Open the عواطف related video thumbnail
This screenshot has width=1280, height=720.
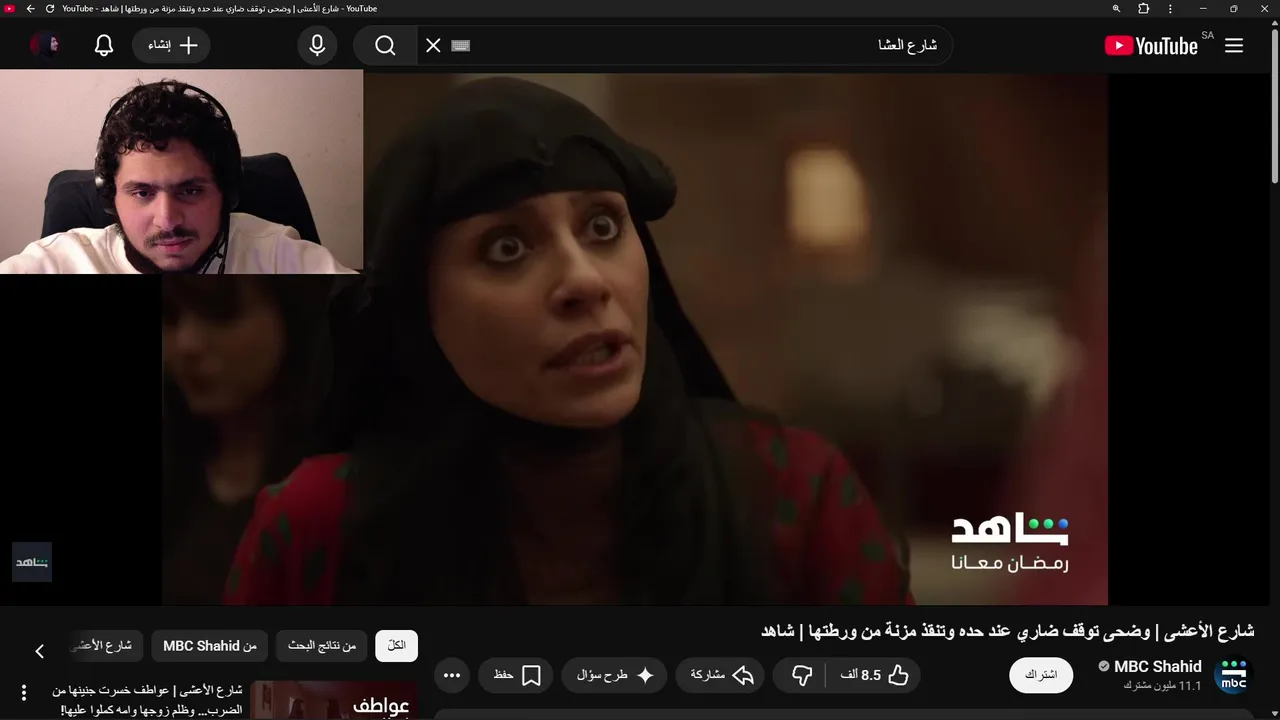pyautogui.click(x=334, y=700)
